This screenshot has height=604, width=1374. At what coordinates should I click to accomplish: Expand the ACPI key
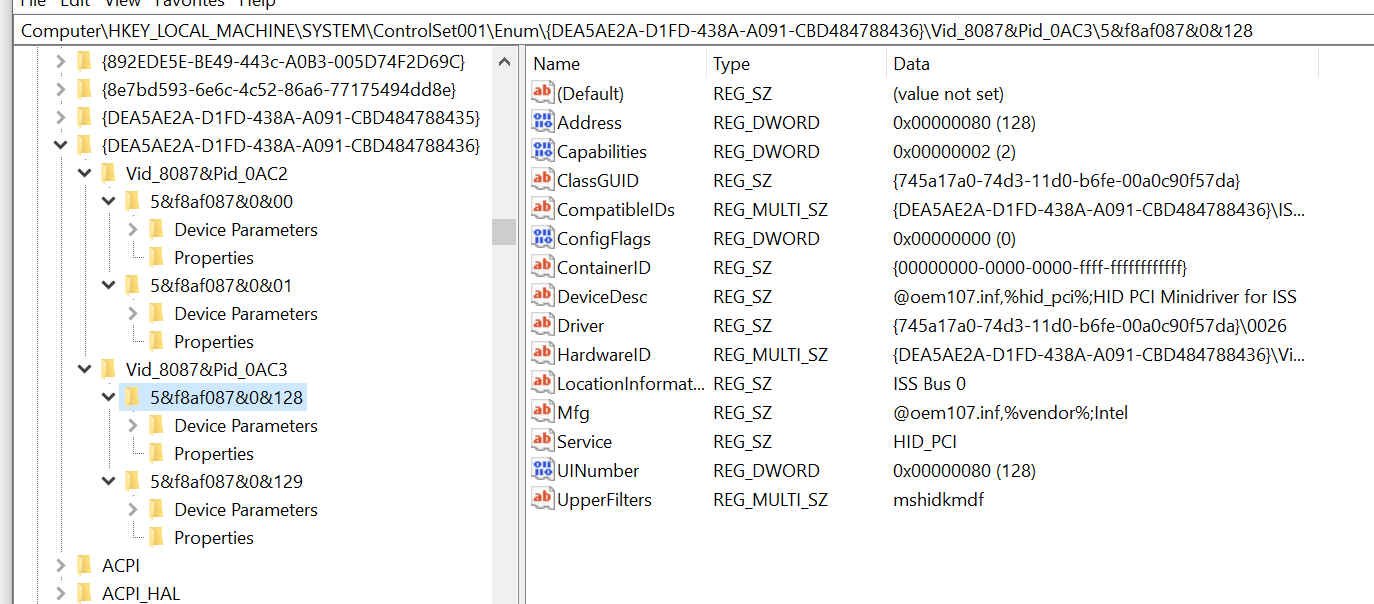[x=60, y=566]
